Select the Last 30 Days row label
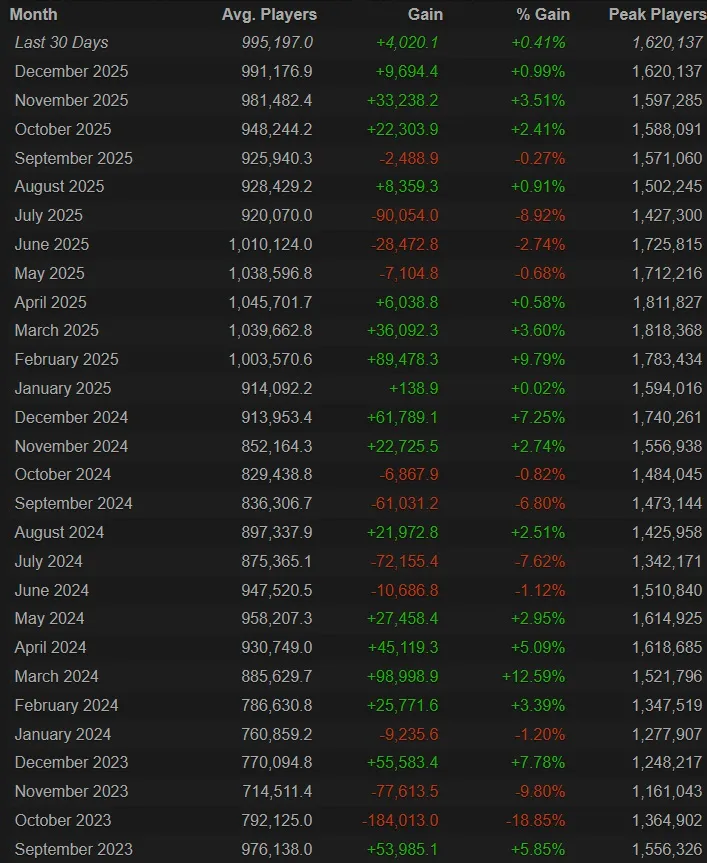Viewport: 707px width, 863px height. tap(61, 42)
